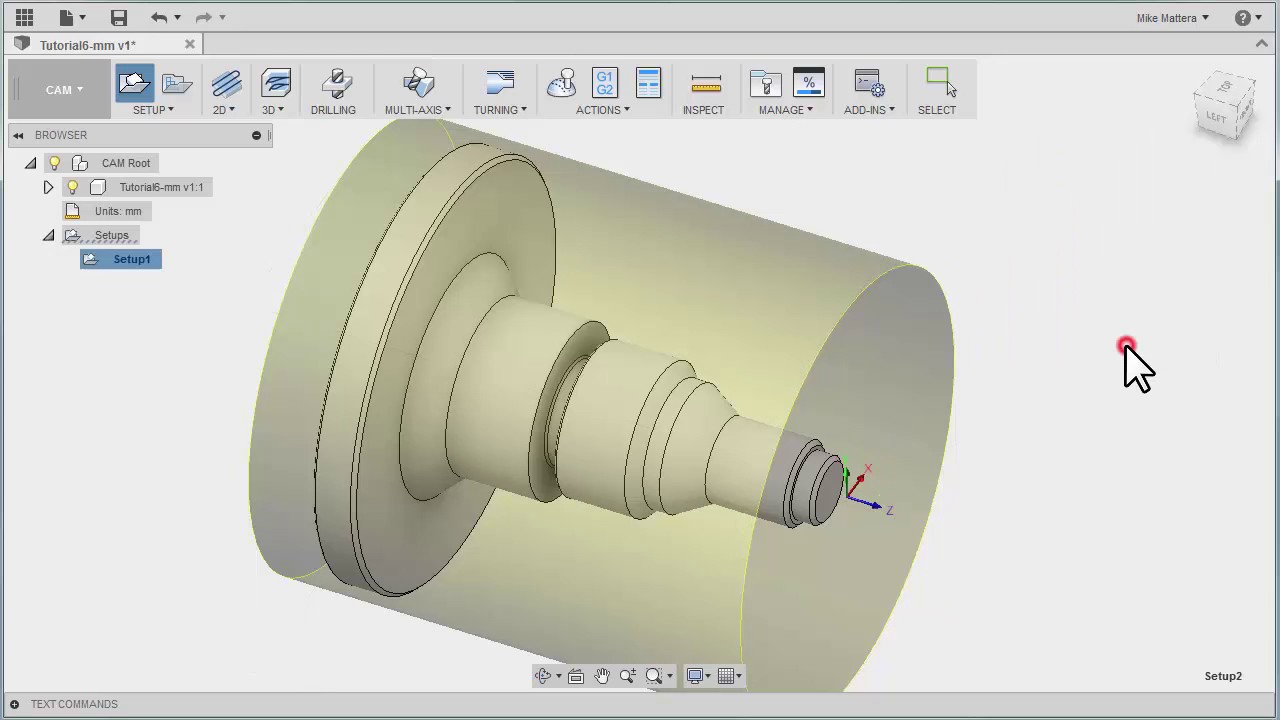Click the Undo arrow
This screenshot has height=720, width=1280.
159,17
